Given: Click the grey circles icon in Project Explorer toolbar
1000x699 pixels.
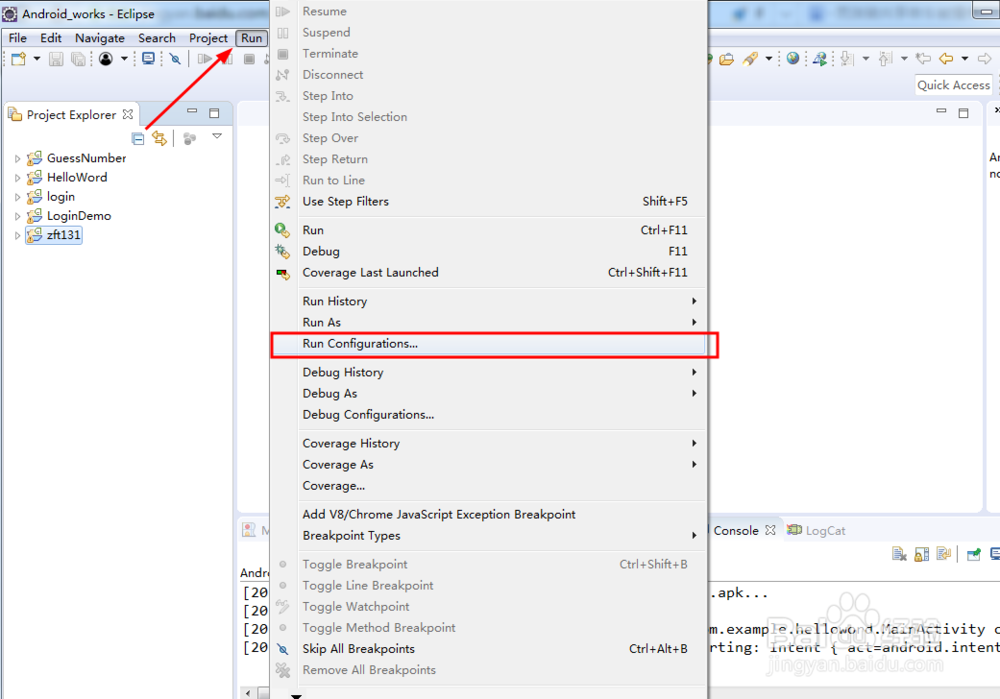Looking at the screenshot, I should 189,138.
